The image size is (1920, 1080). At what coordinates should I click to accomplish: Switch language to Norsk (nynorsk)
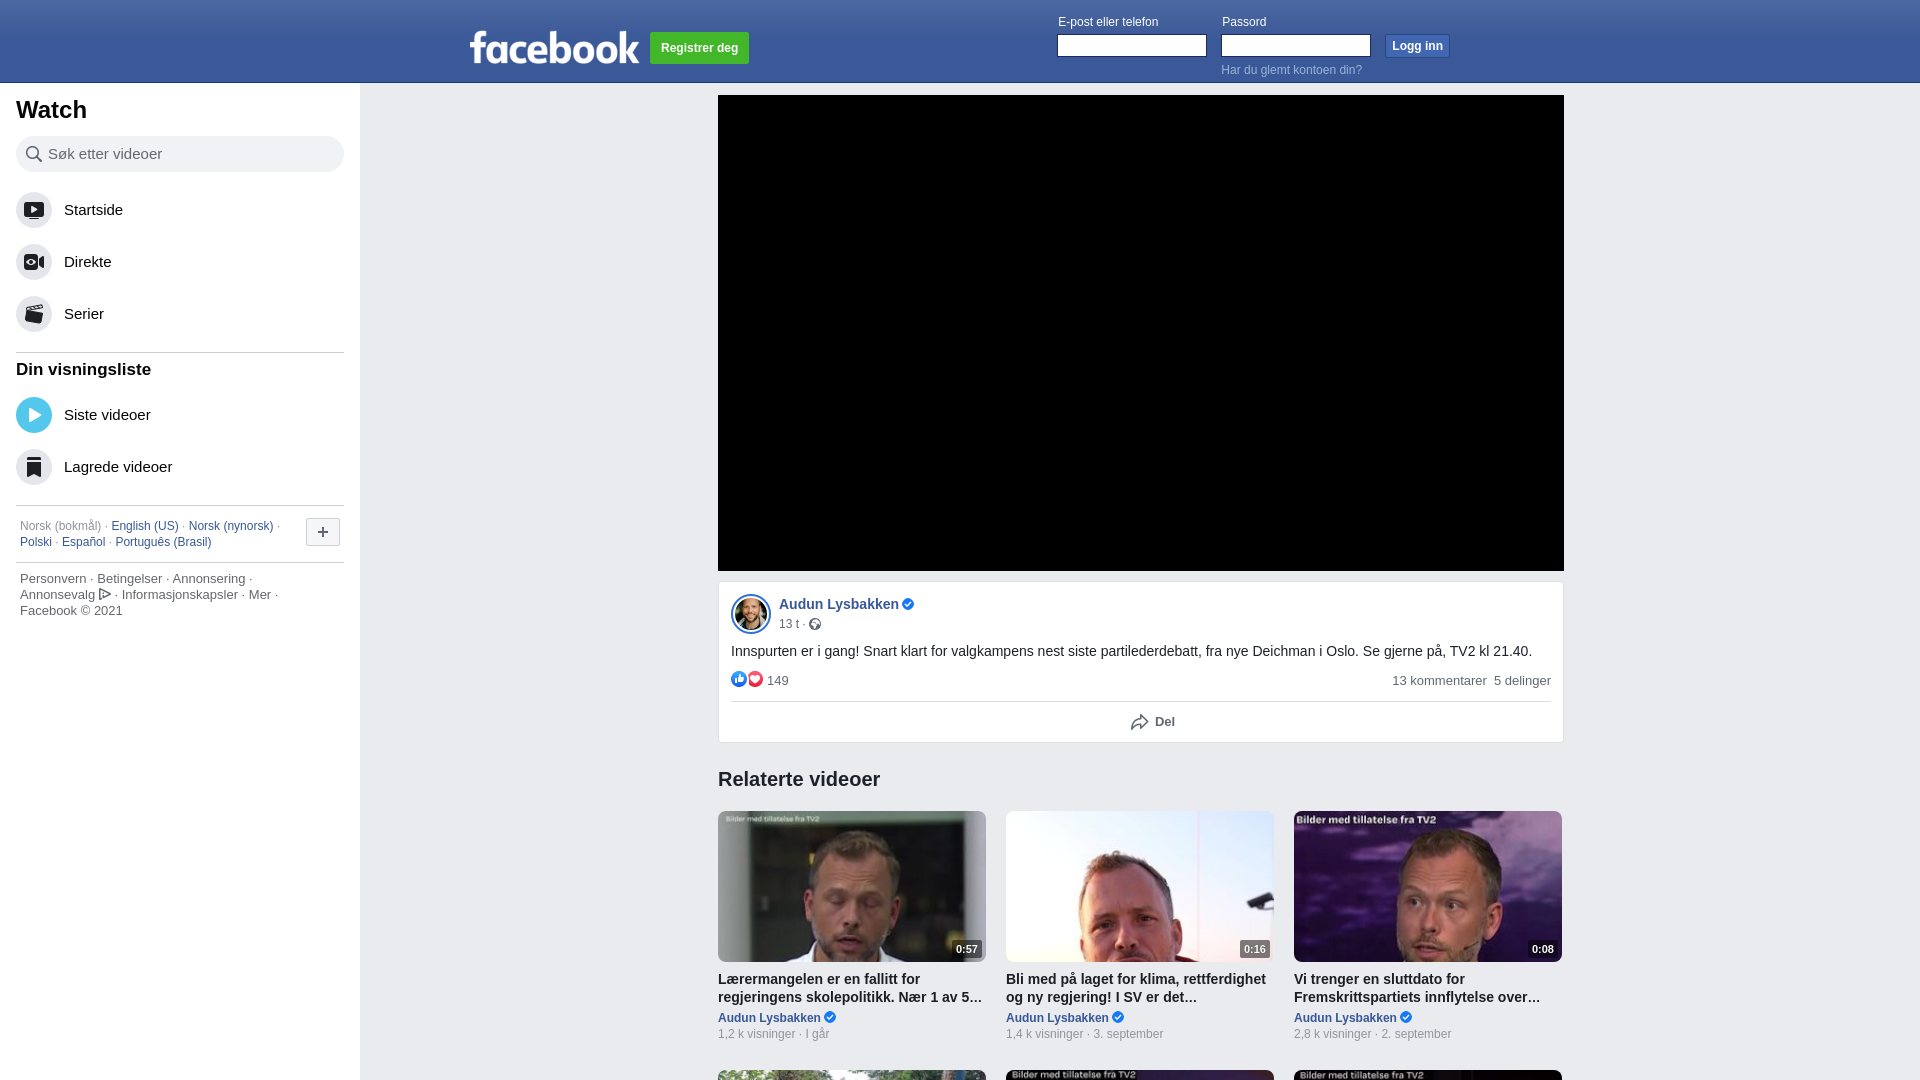click(x=231, y=526)
